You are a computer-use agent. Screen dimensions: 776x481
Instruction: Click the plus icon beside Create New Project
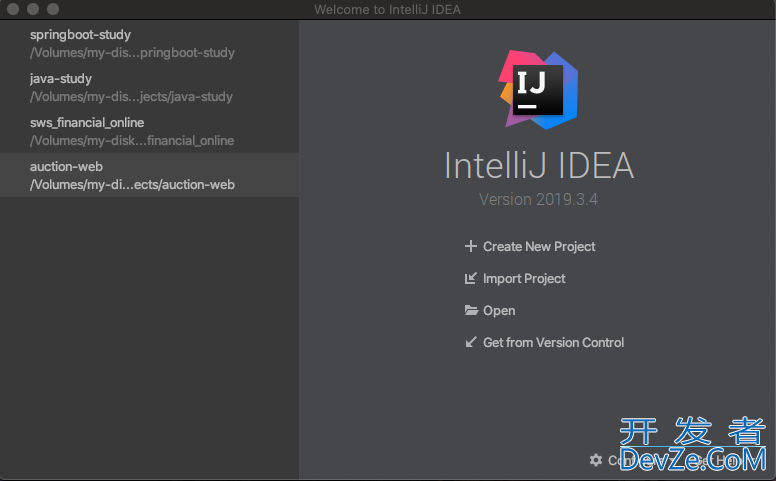(471, 247)
